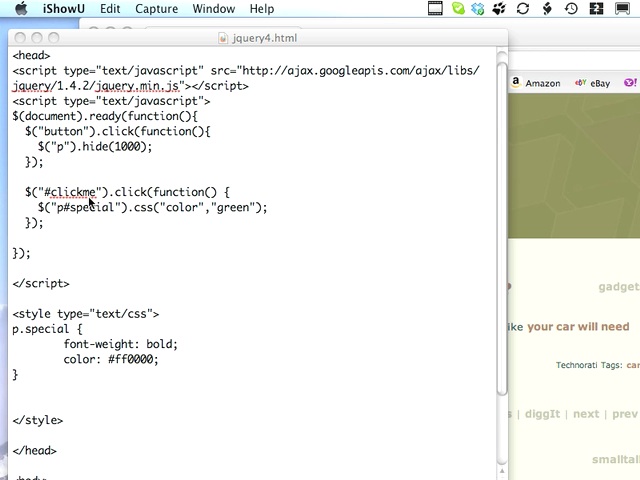Click the $(document).ready line

pos(105,116)
